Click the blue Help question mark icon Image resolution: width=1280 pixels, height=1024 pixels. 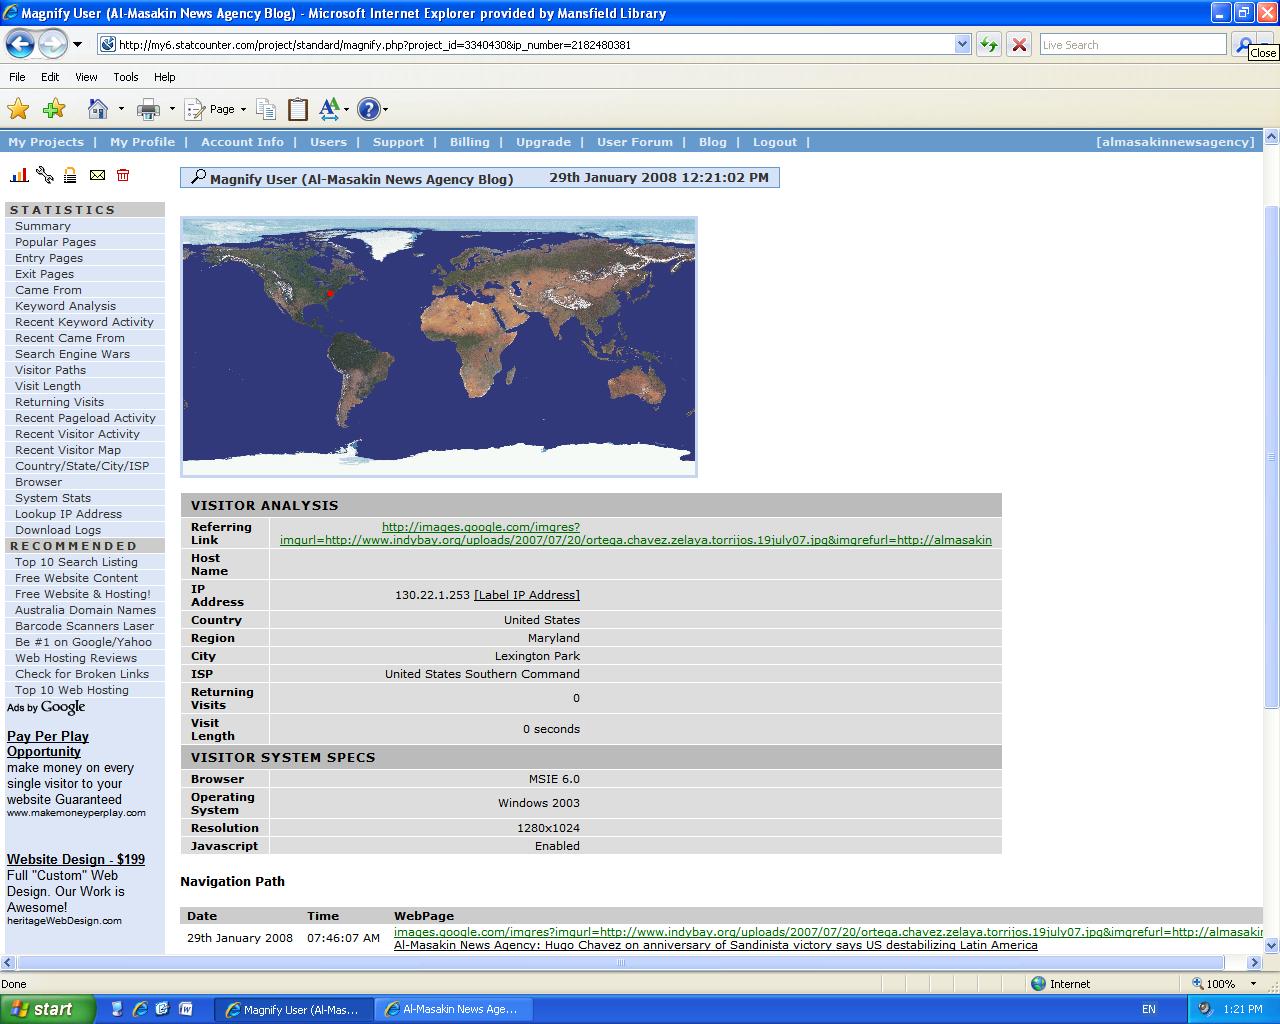pos(368,109)
